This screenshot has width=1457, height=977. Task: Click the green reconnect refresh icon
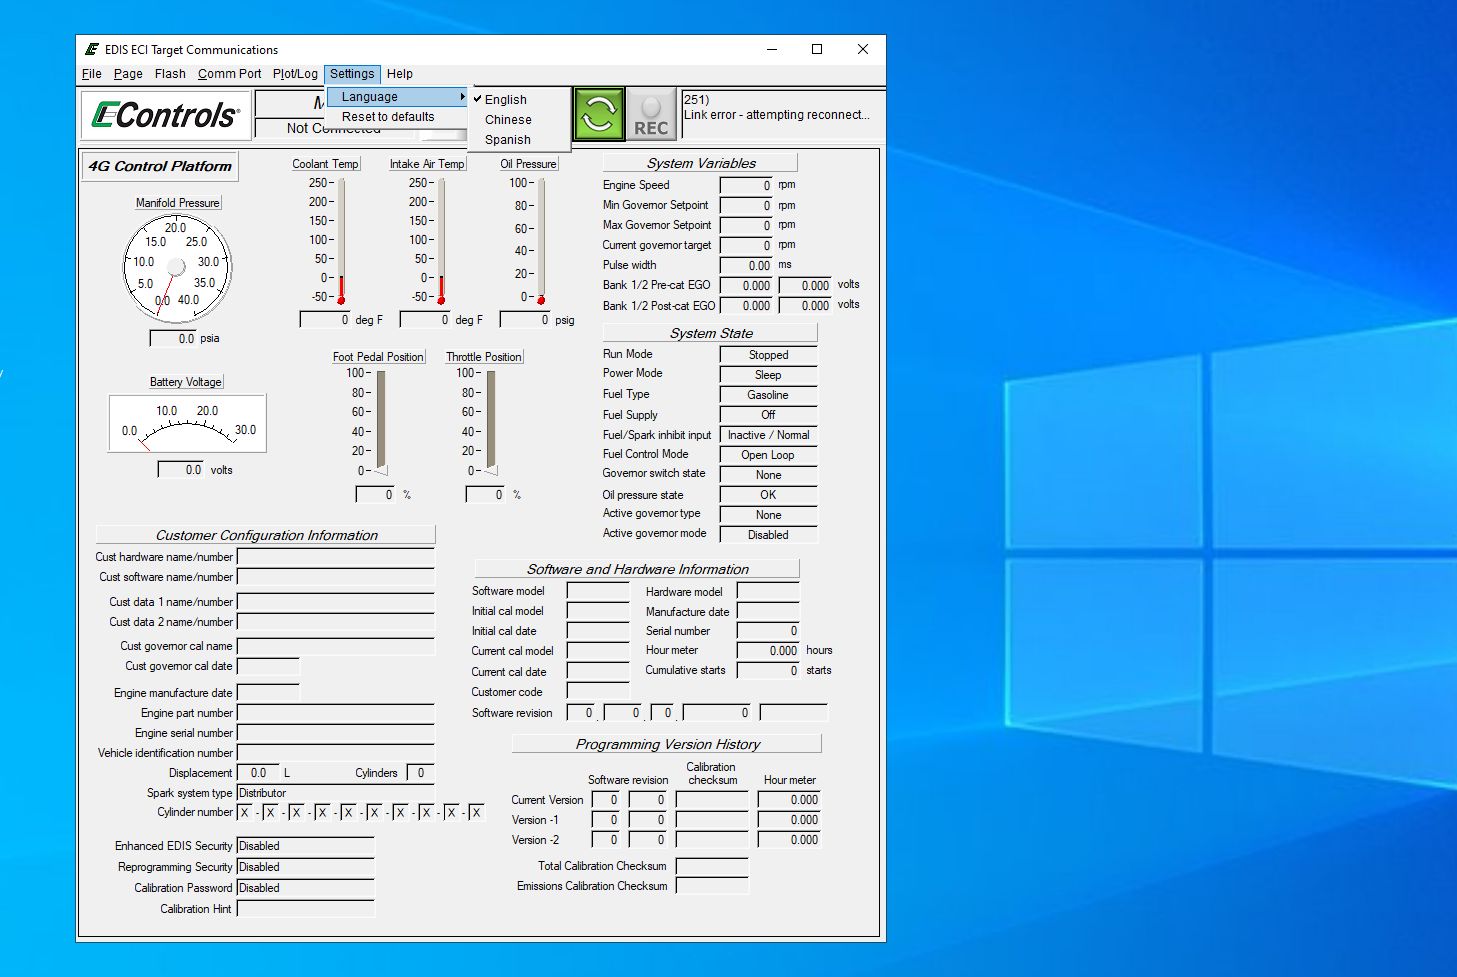[598, 114]
